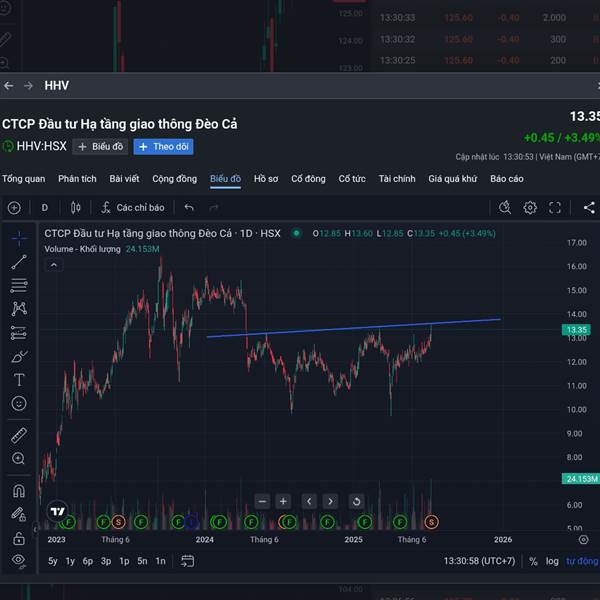The image size is (600, 600).
Task: Open the TradingView logo on chart
Action: pyautogui.click(x=58, y=511)
